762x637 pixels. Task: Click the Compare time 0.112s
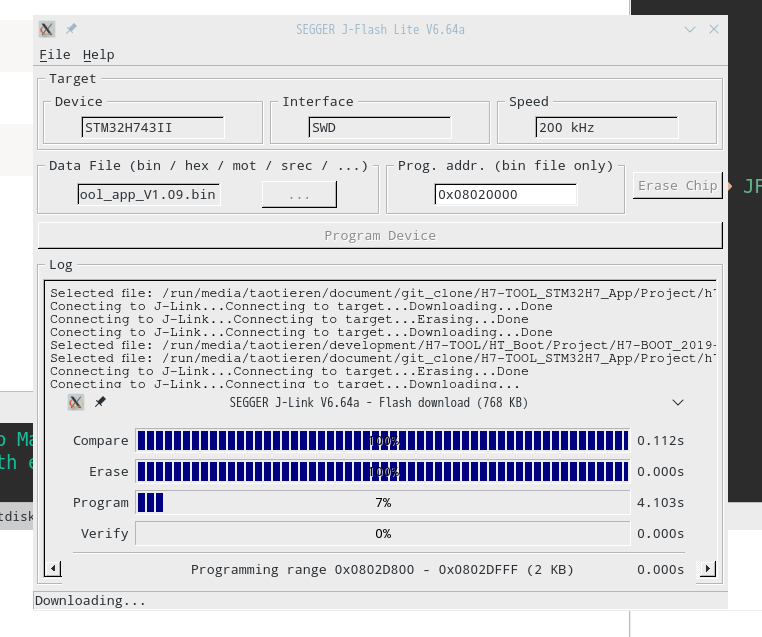660,441
